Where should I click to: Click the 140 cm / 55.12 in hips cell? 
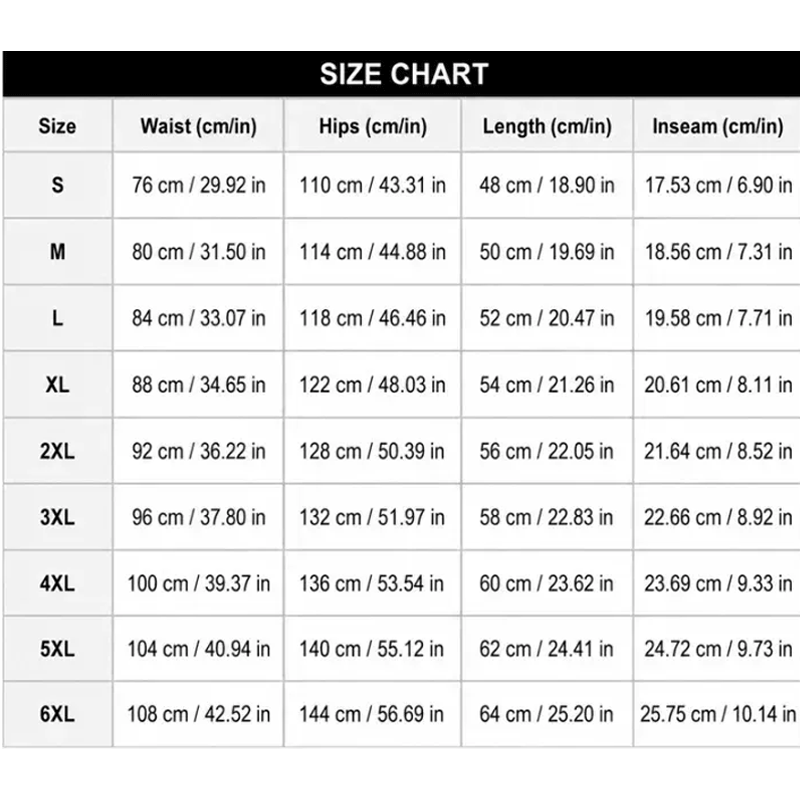click(373, 648)
